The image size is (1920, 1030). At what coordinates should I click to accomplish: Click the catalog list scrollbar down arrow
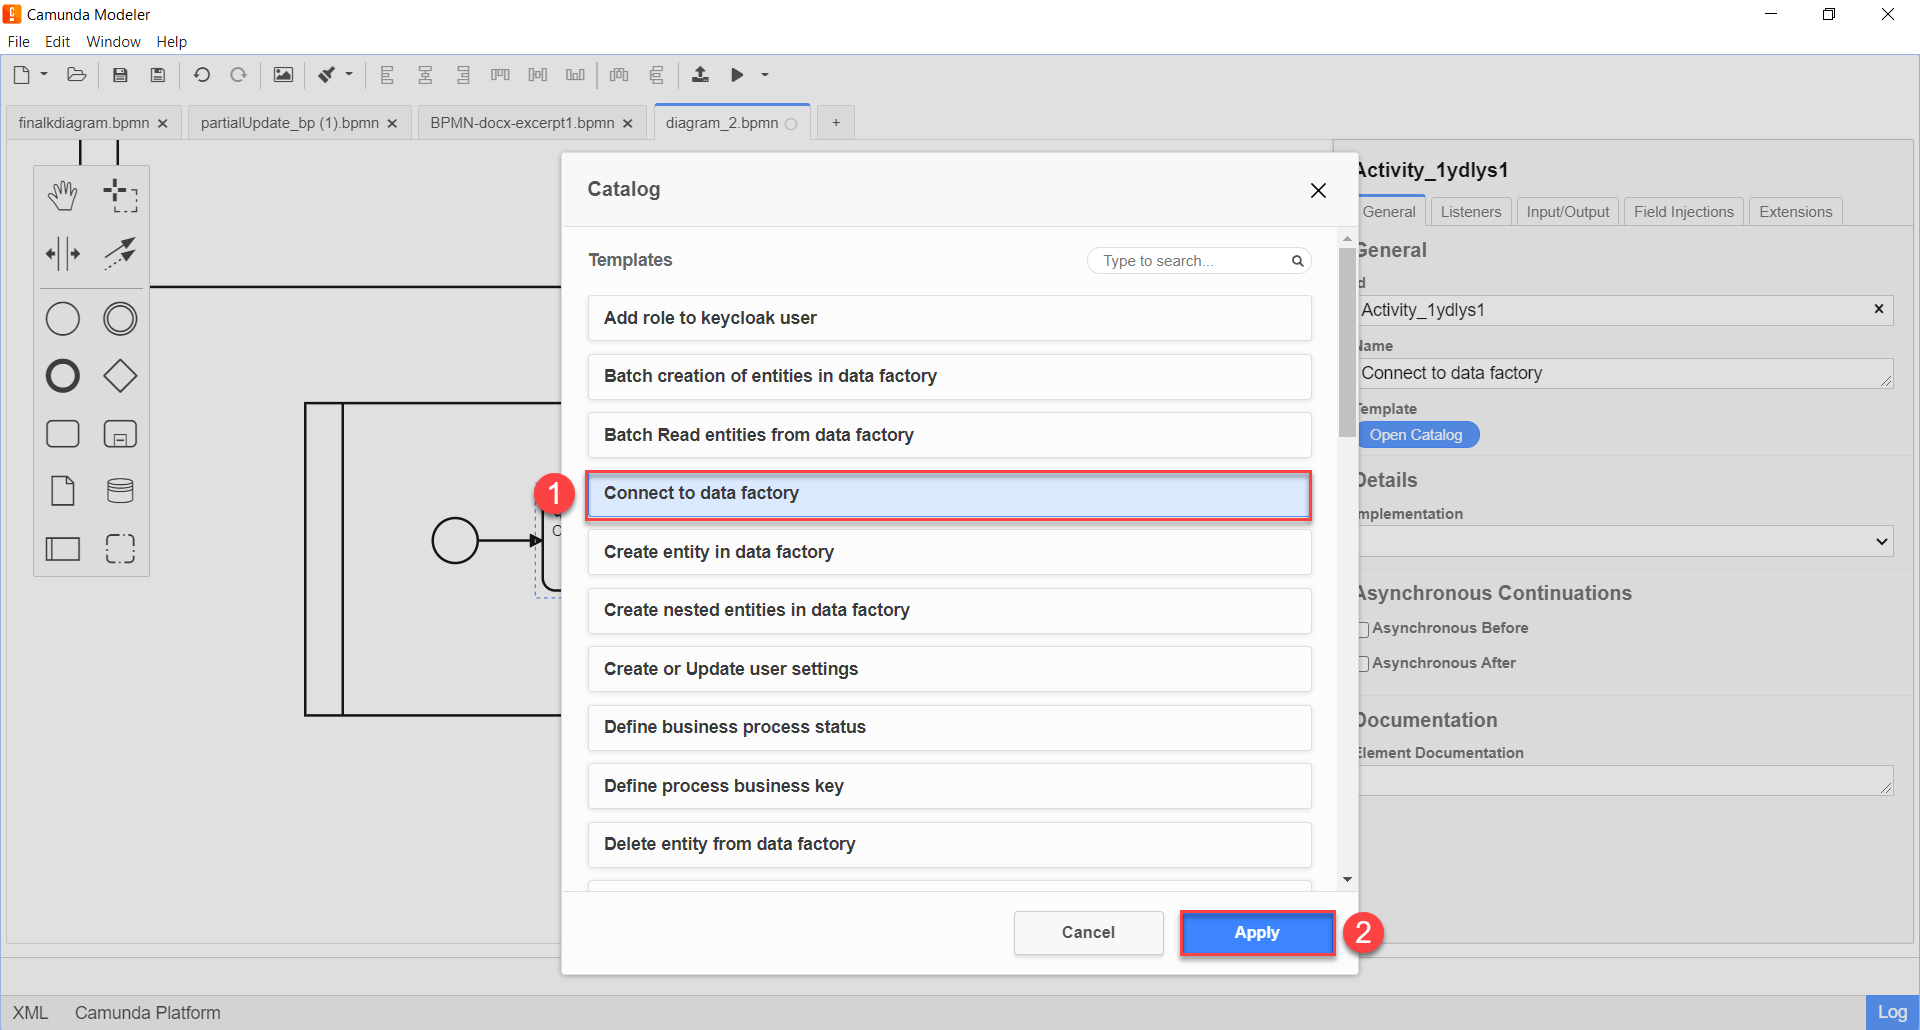(1347, 880)
